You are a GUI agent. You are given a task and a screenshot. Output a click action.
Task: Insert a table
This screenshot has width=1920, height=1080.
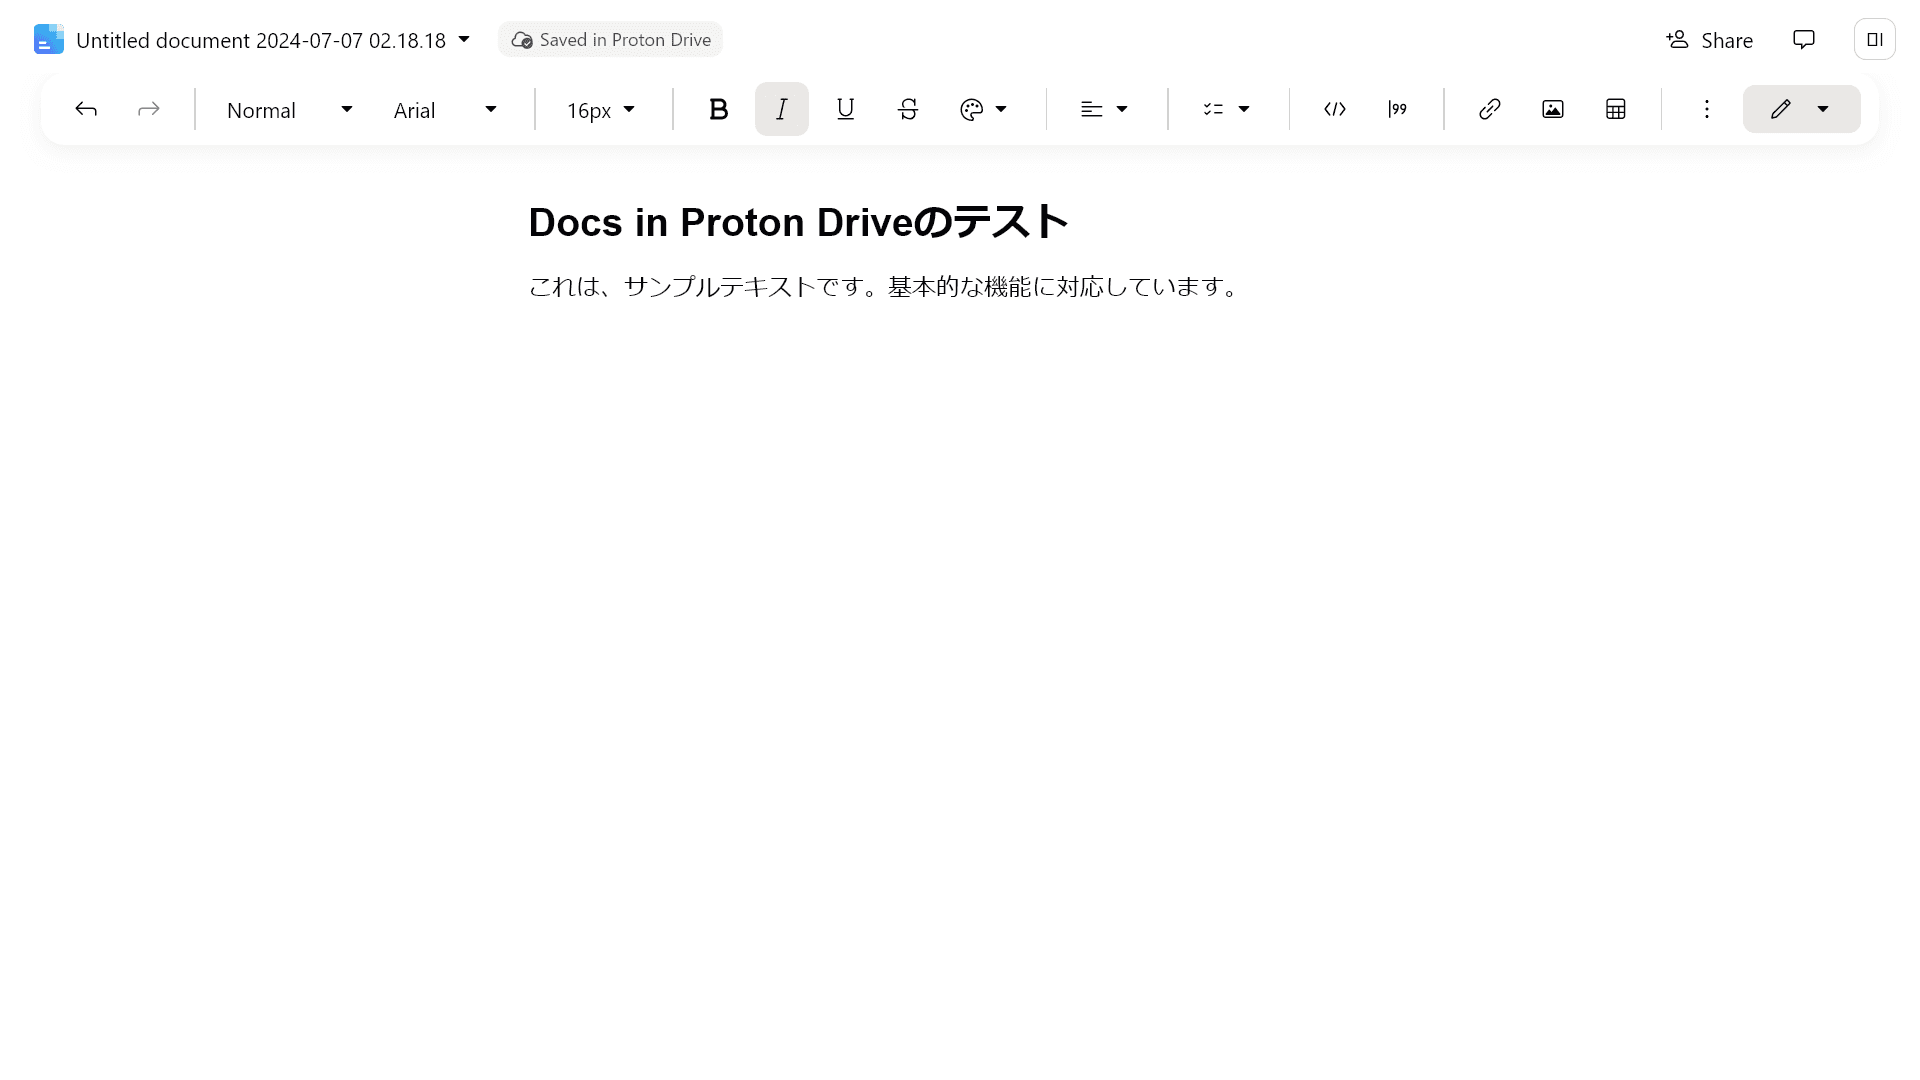[x=1615, y=109]
